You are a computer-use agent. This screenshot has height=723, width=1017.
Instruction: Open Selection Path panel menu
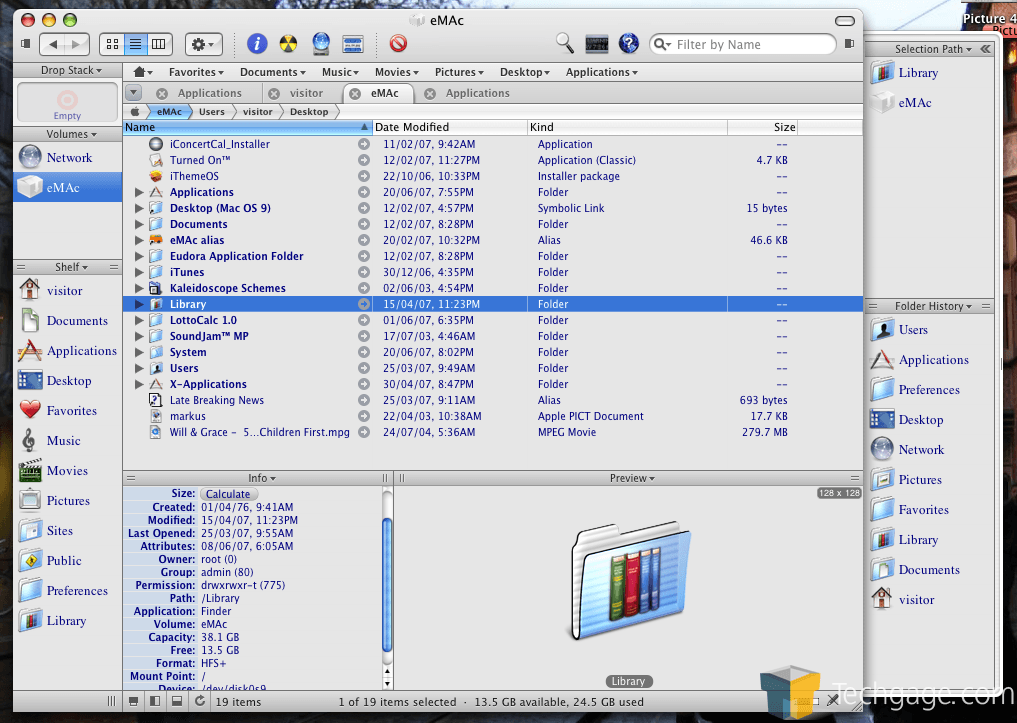tap(933, 49)
